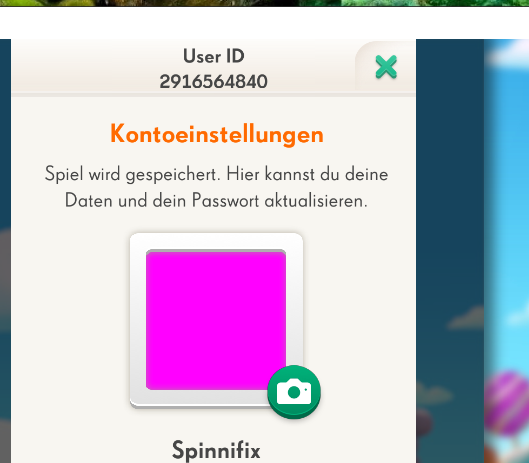Image resolution: width=529 pixels, height=463 pixels.
Task: Select the username Spinnifix
Action: [x=216, y=450]
